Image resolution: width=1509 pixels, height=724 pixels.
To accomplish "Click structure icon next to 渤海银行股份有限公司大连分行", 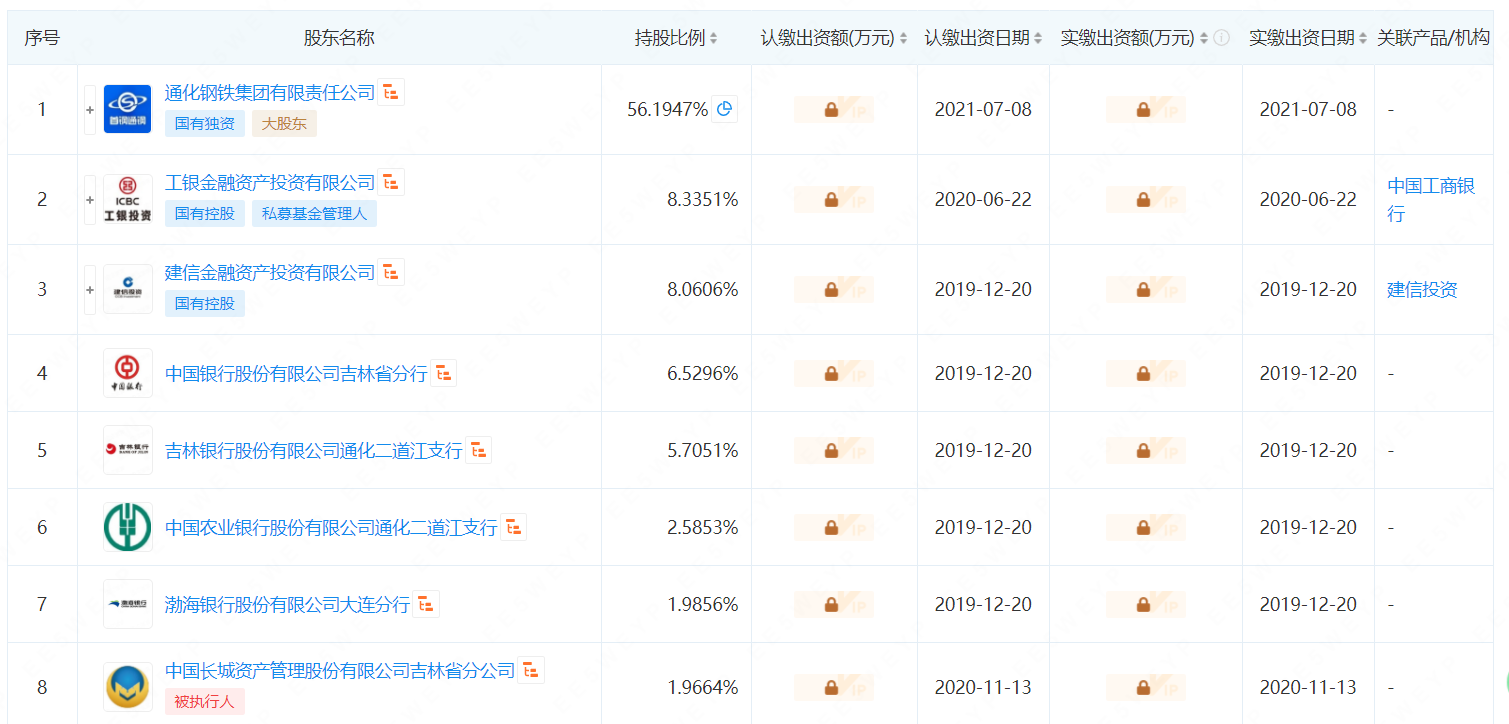I will [427, 604].
